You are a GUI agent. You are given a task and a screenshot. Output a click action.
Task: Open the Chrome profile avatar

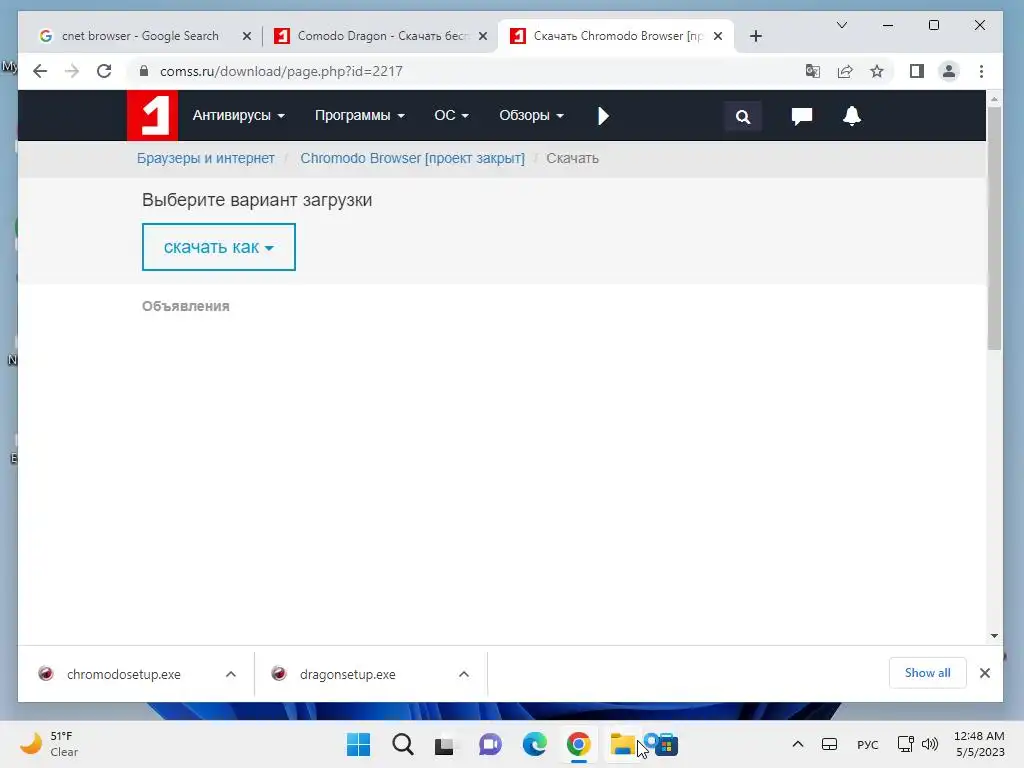(949, 71)
